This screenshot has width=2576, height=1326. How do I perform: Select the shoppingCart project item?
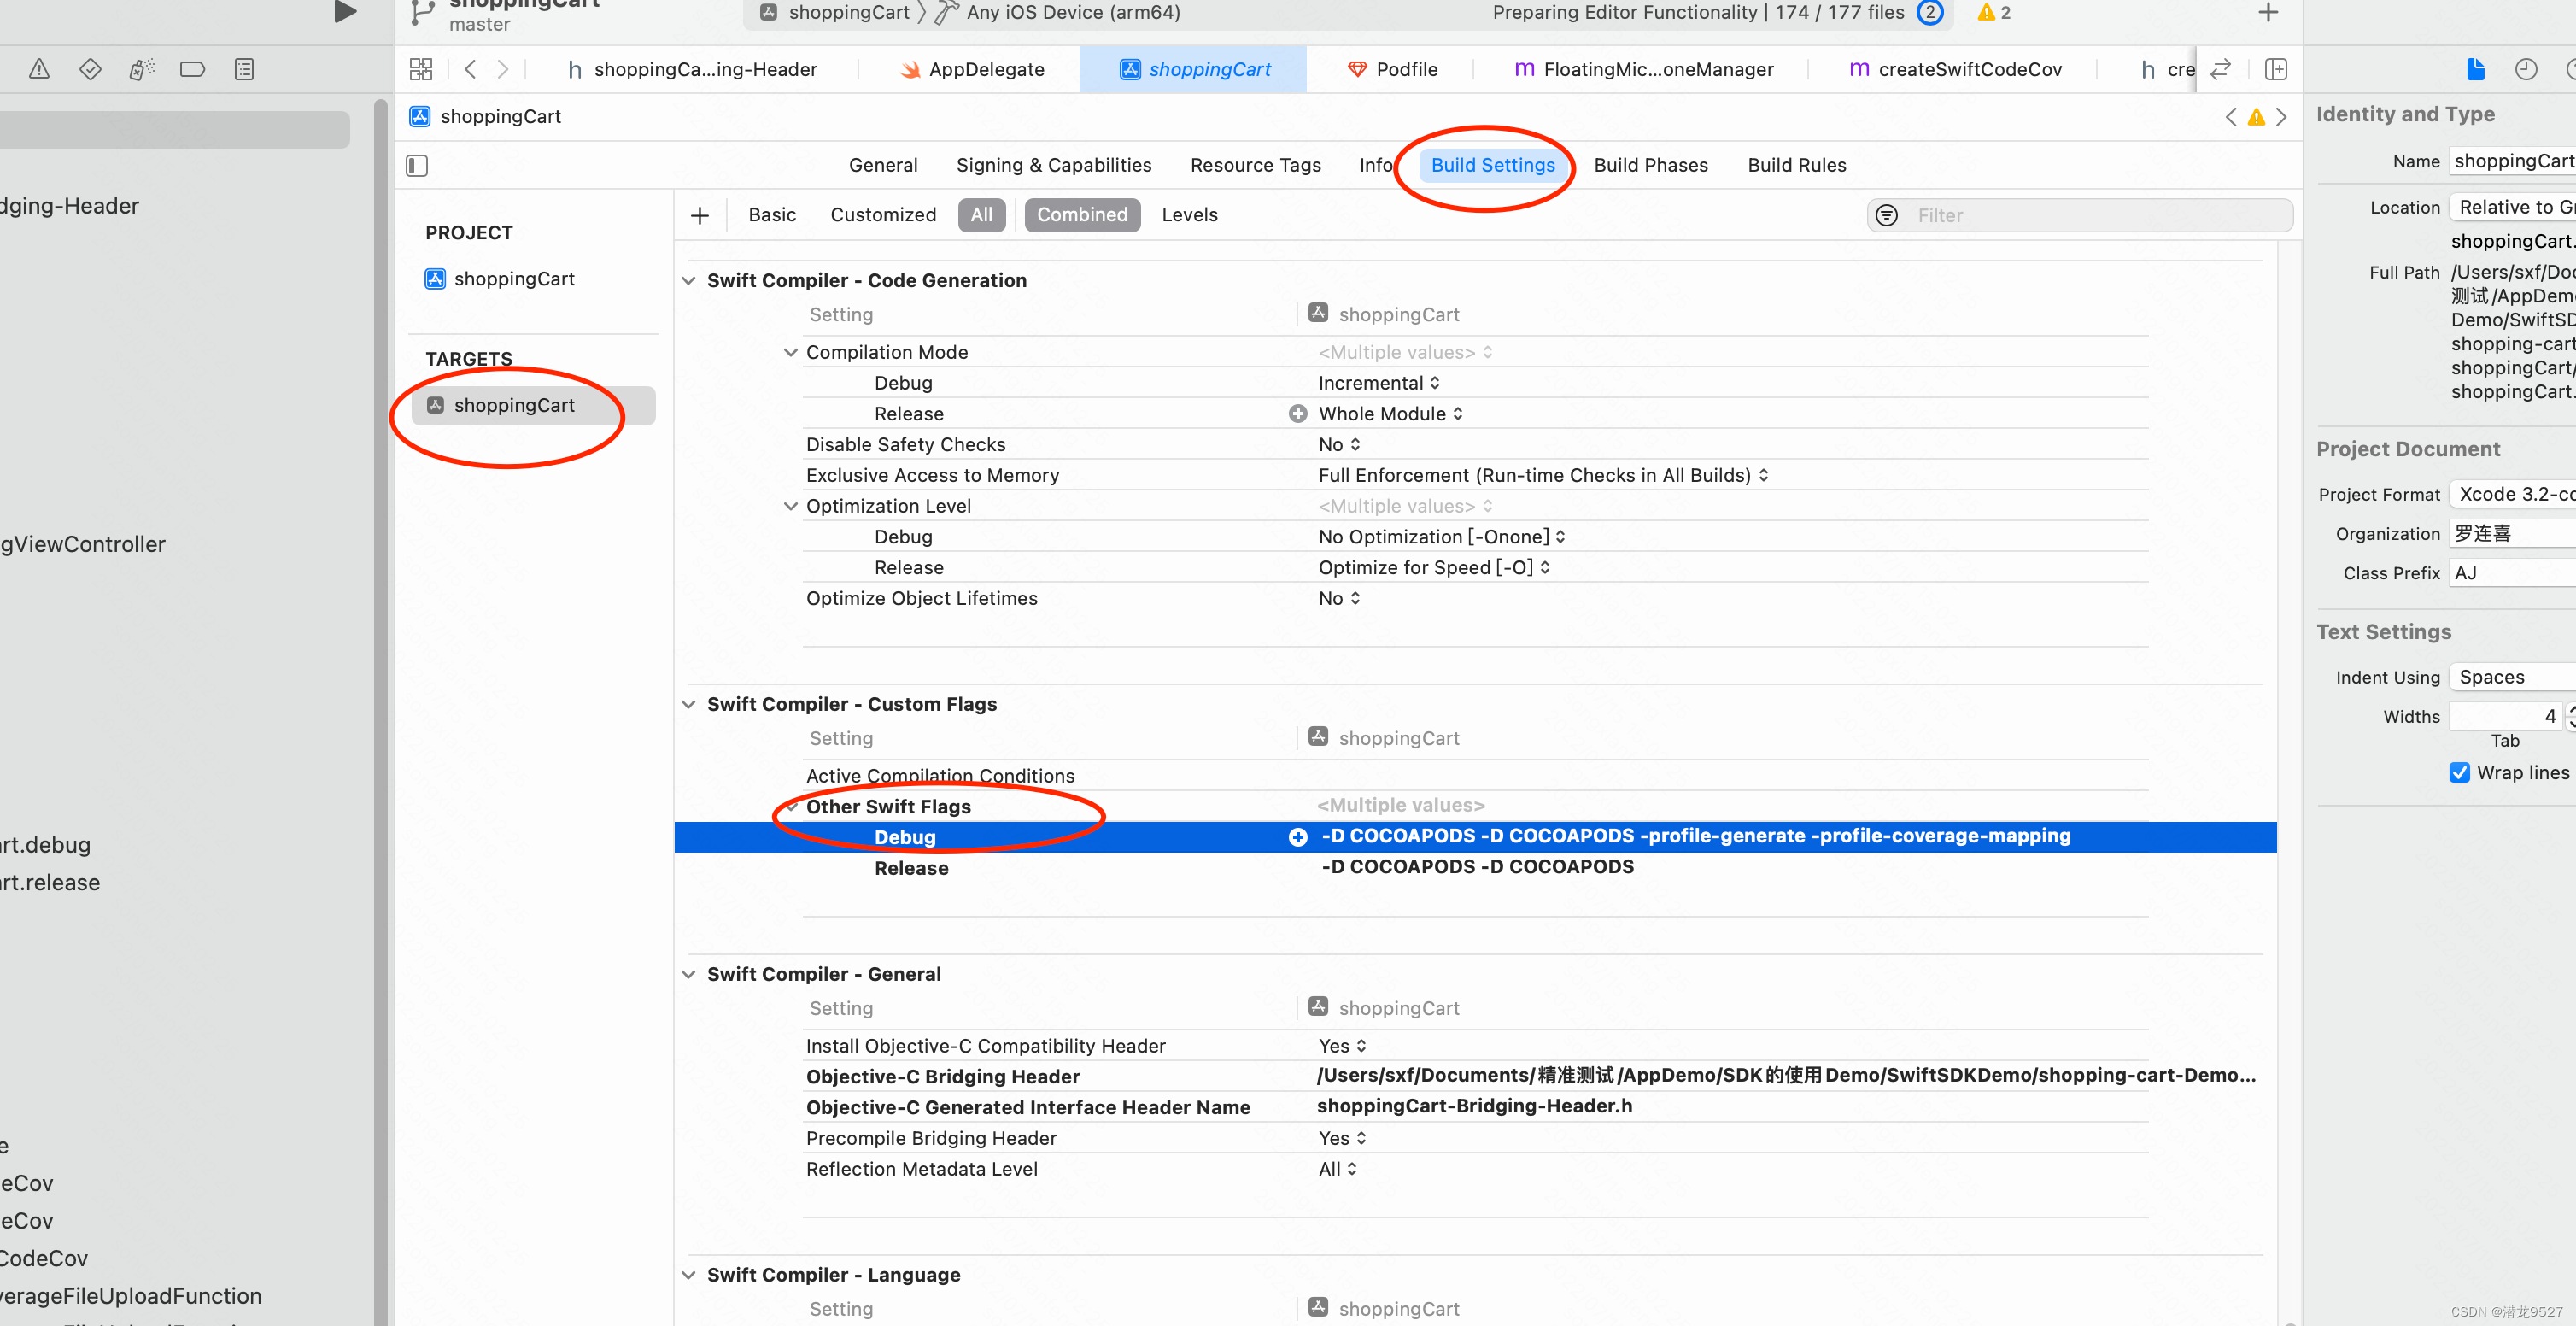(x=513, y=279)
